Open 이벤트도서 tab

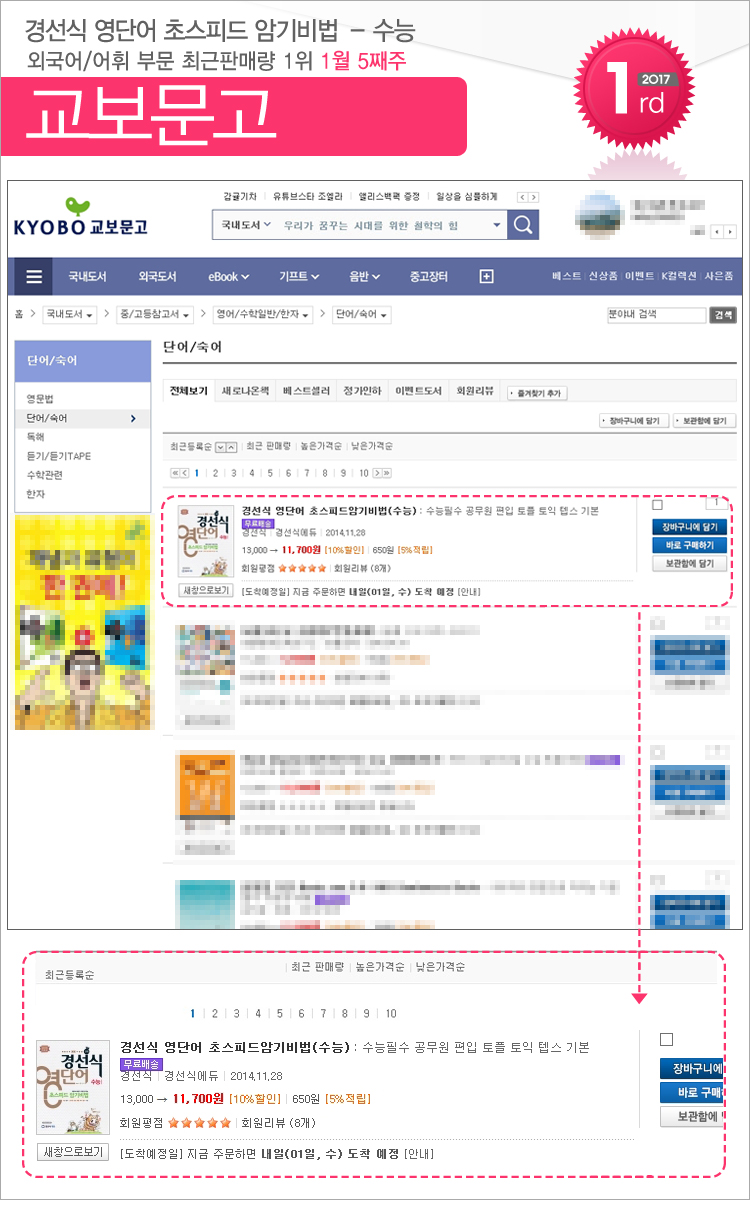pyautogui.click(x=418, y=391)
